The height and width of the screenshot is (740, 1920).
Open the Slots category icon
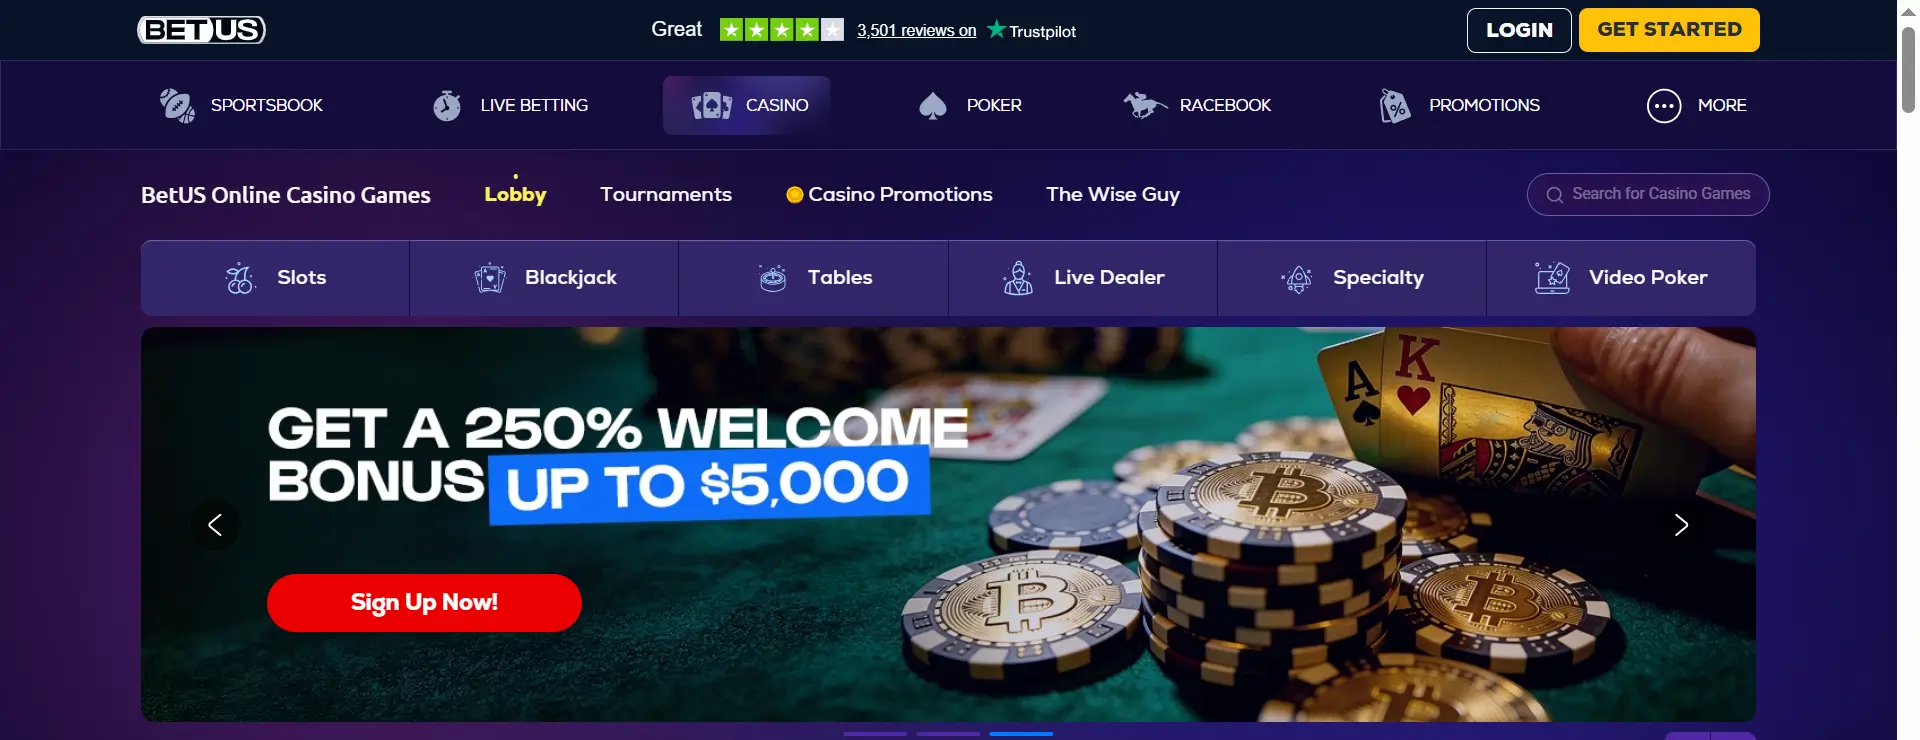coord(240,278)
